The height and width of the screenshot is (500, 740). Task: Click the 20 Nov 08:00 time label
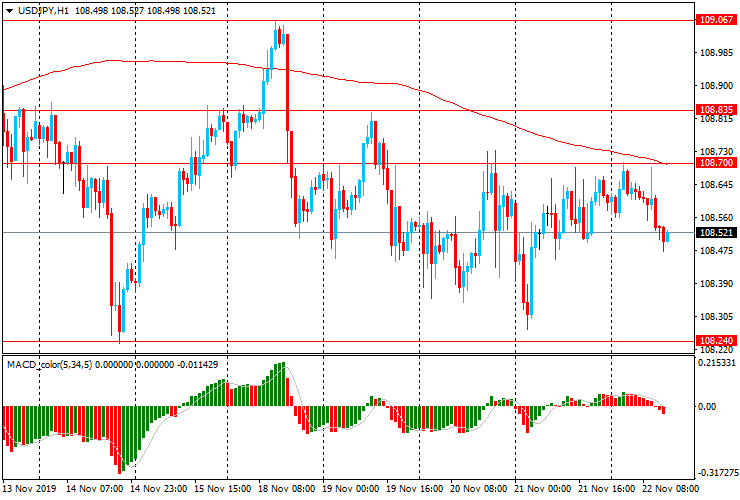coord(479,489)
